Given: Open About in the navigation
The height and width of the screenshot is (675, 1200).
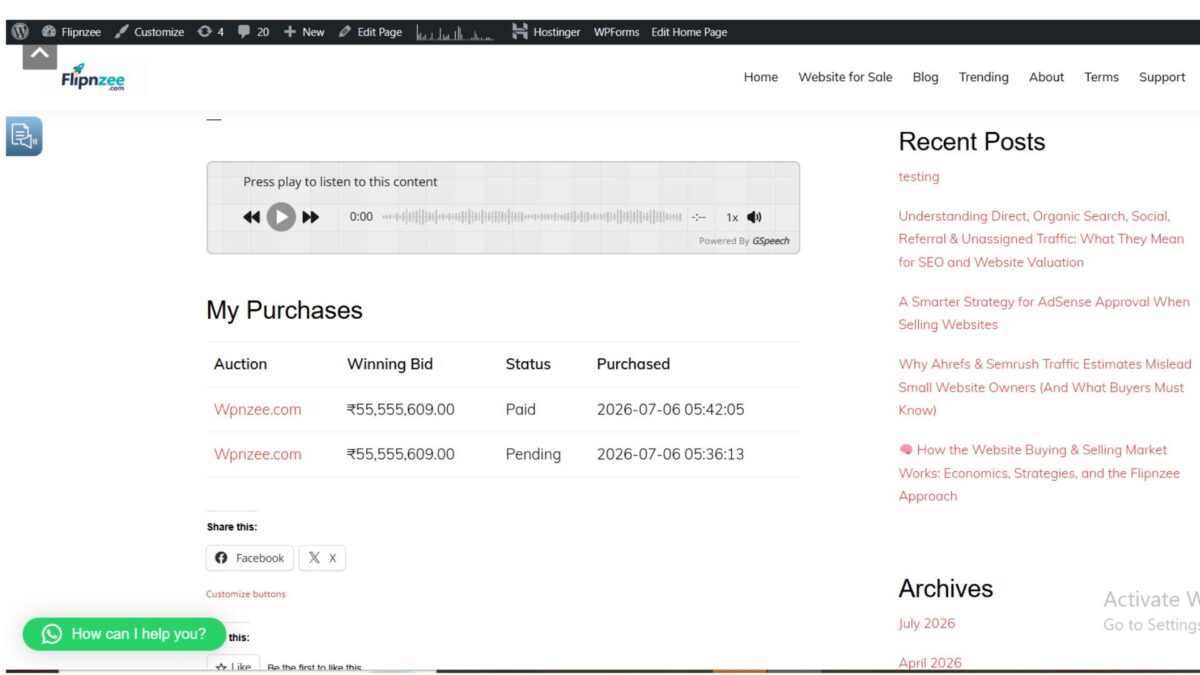Looking at the screenshot, I should click(x=1047, y=77).
